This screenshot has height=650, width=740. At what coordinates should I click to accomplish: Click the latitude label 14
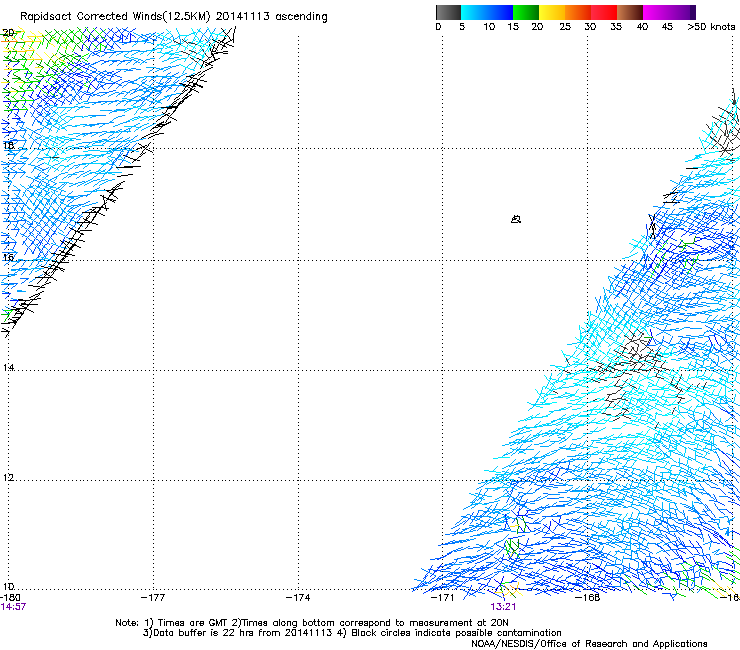[x=8, y=368]
